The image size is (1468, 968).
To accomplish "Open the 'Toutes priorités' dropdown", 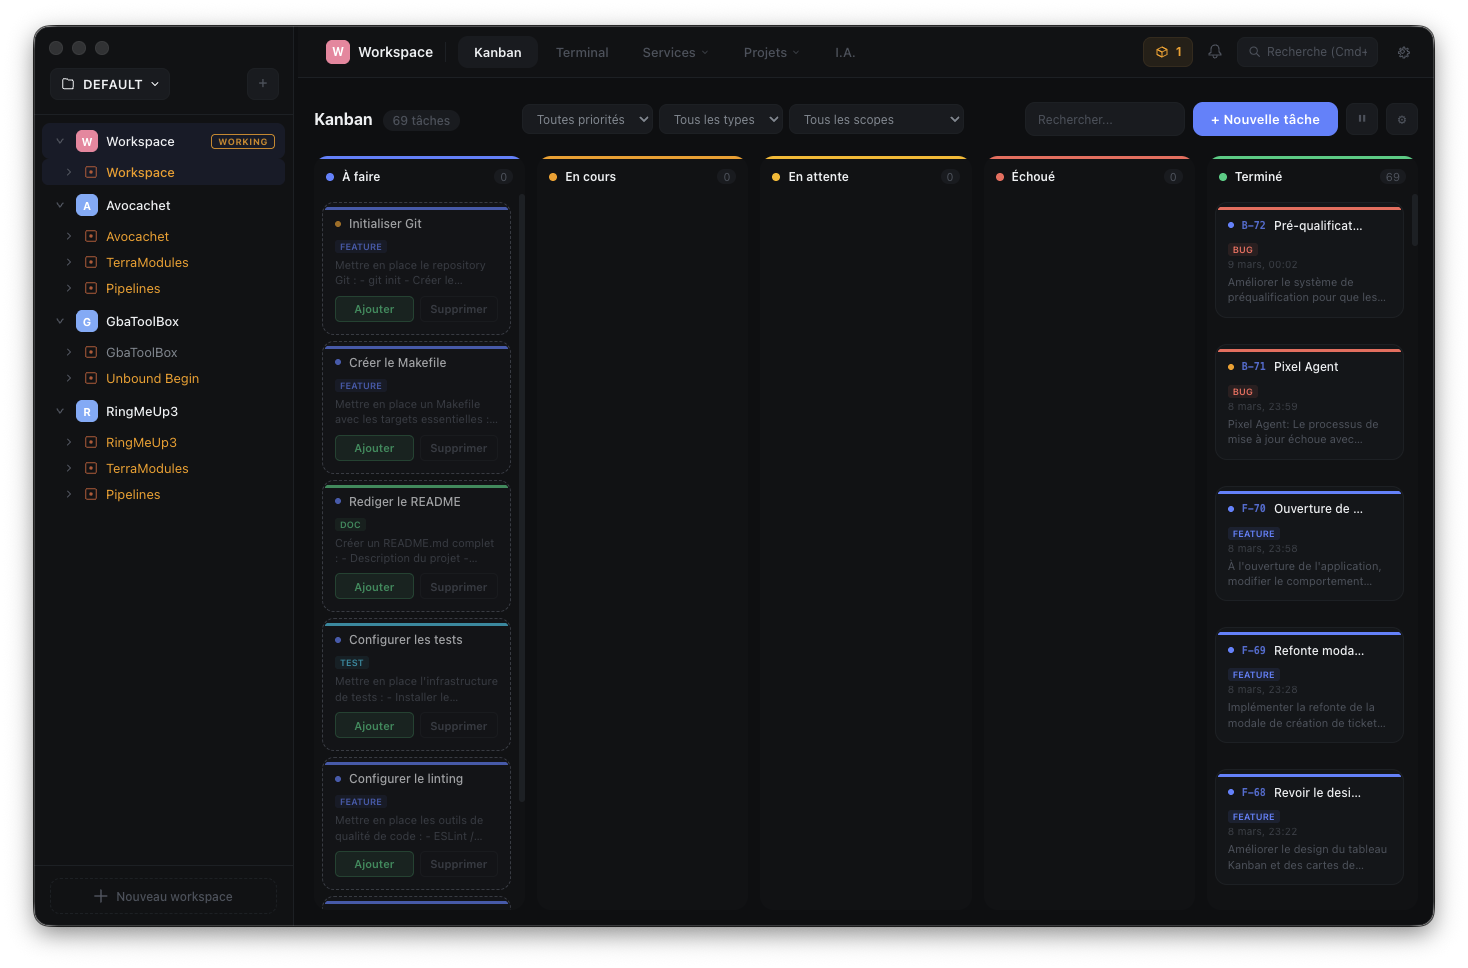I will [587, 119].
